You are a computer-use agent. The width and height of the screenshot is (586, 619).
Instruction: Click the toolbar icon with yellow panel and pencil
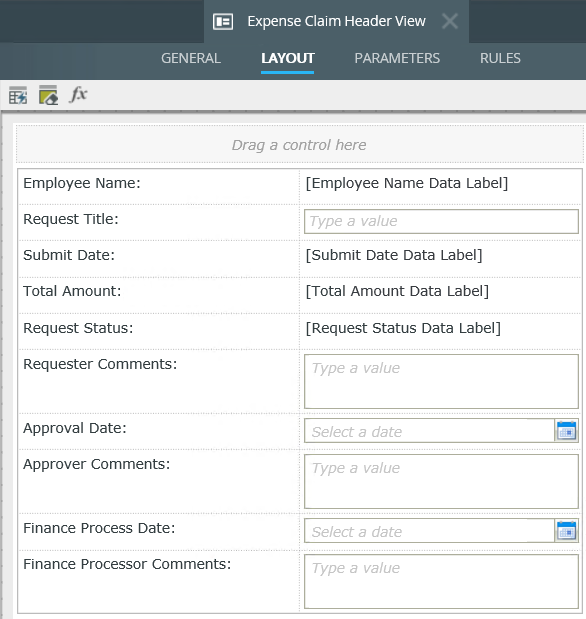click(48, 95)
